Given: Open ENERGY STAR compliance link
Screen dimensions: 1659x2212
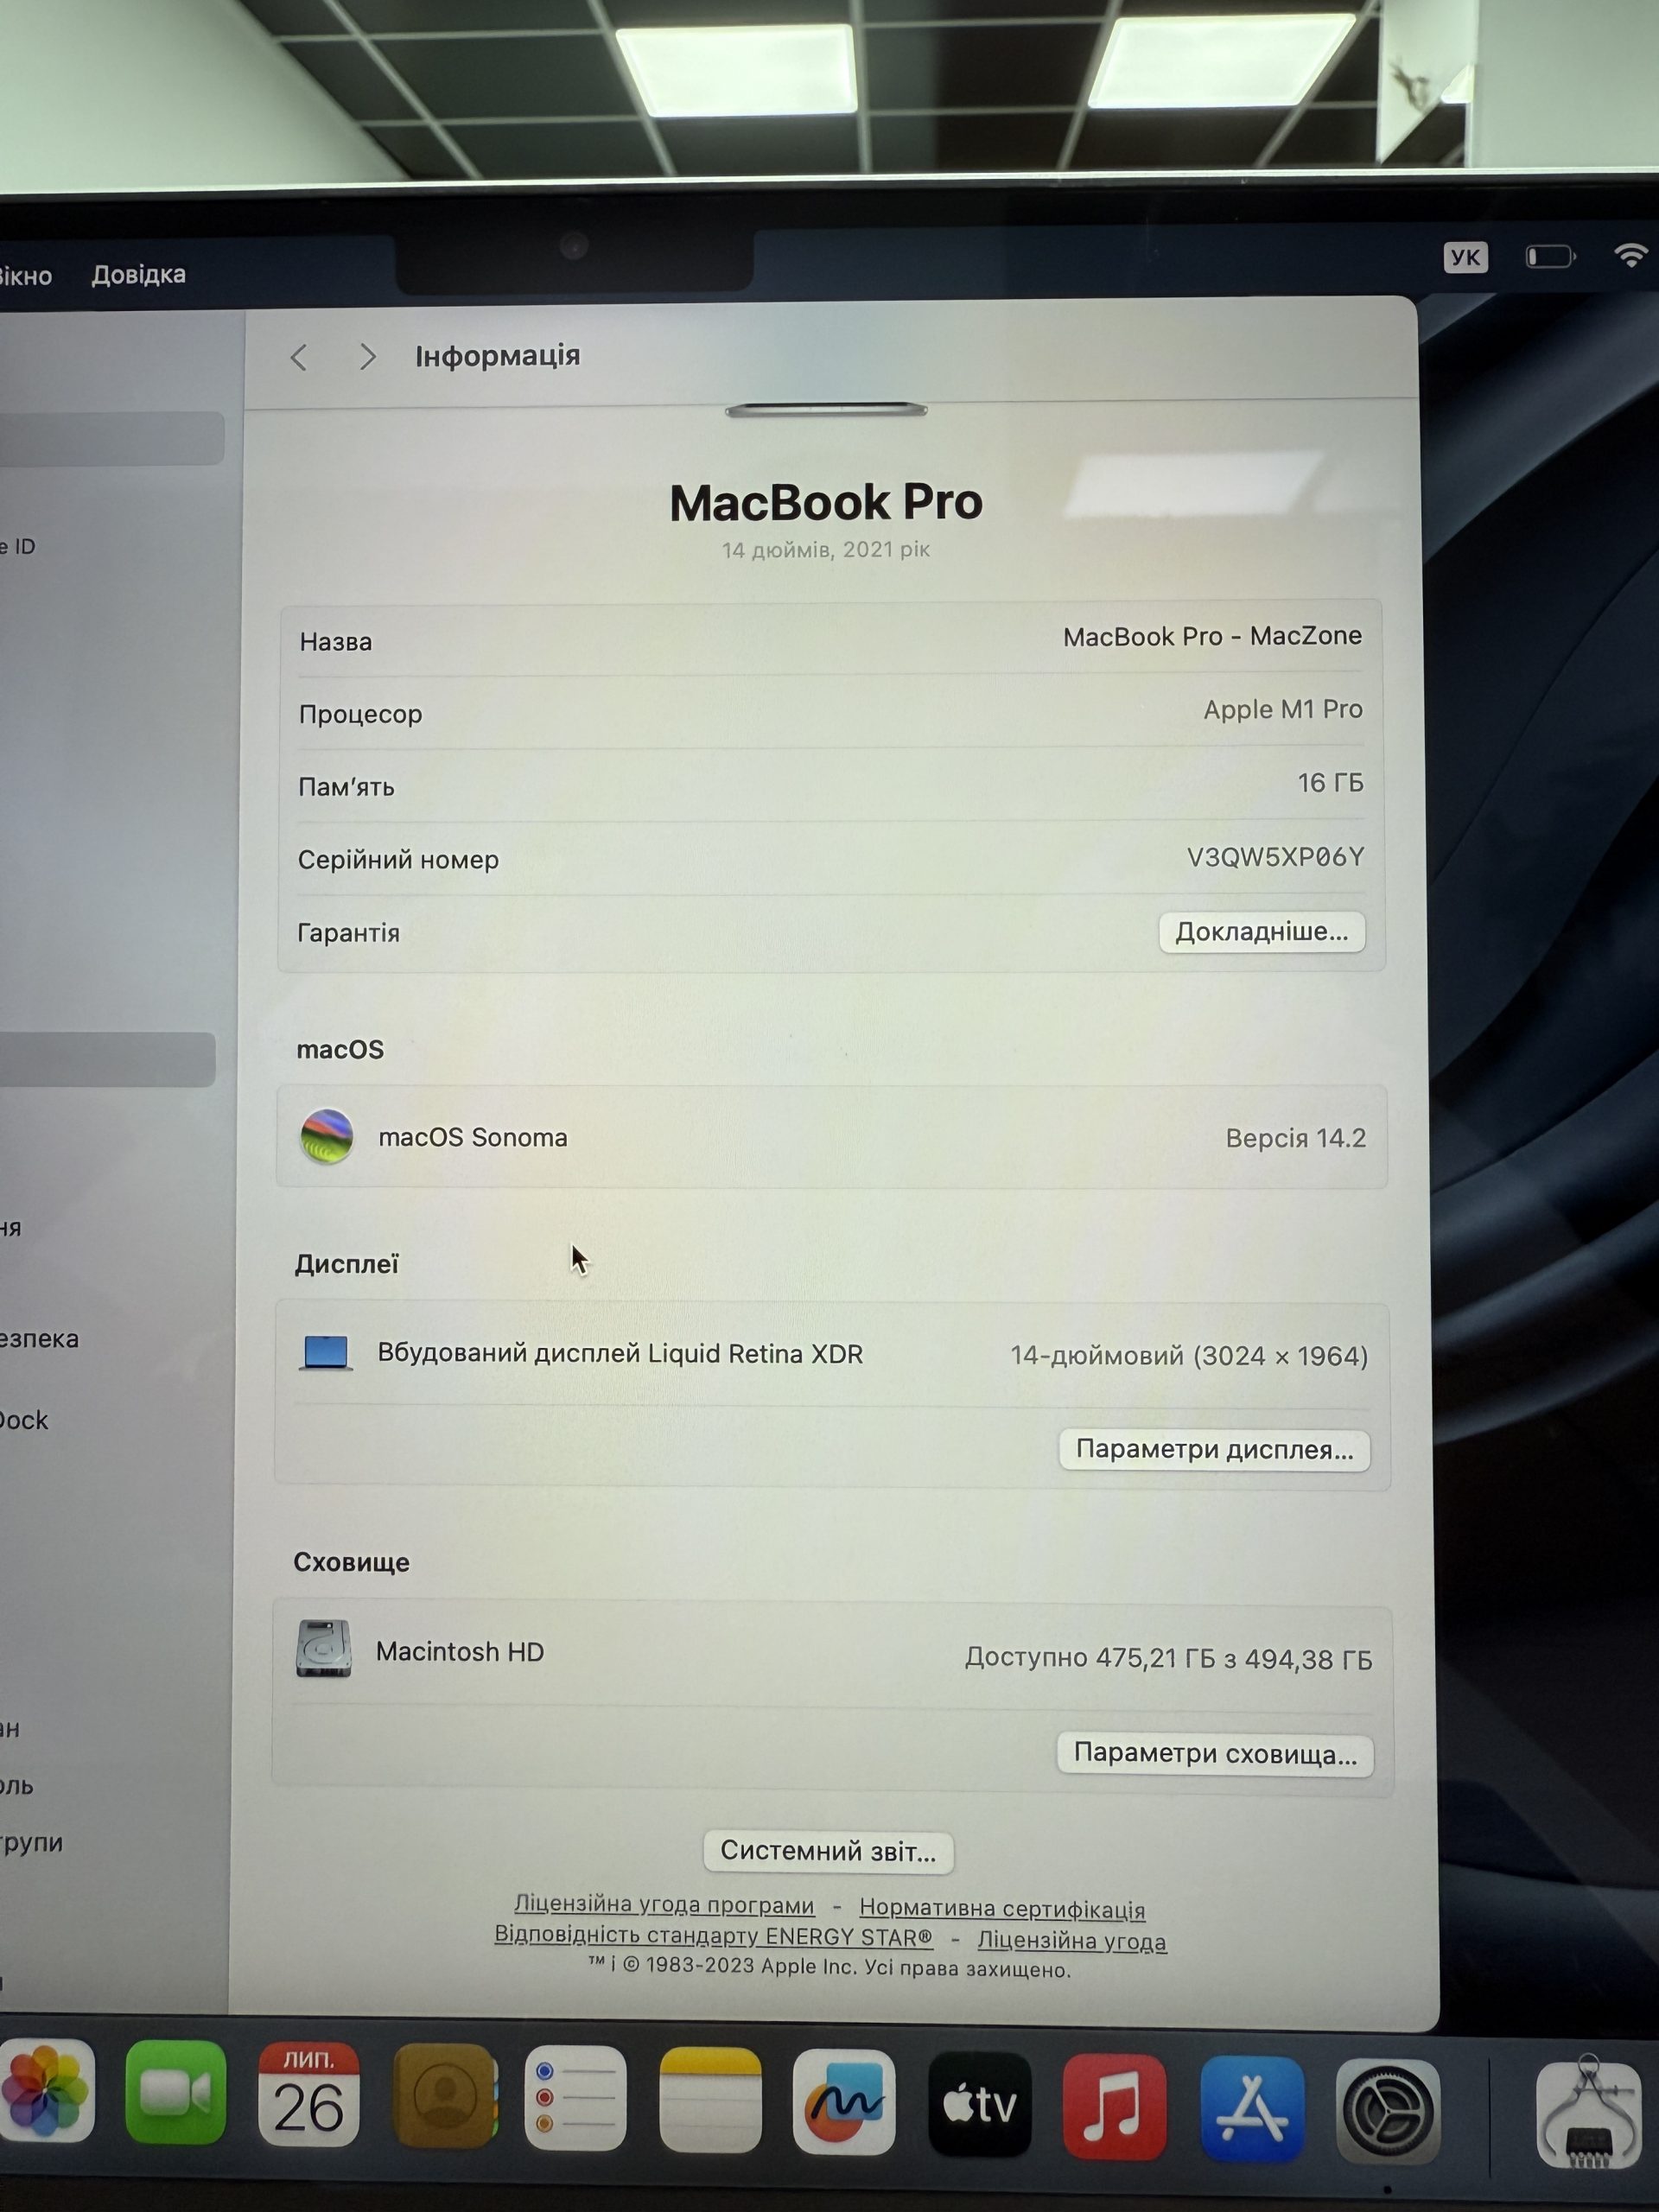Looking at the screenshot, I should [x=713, y=1936].
